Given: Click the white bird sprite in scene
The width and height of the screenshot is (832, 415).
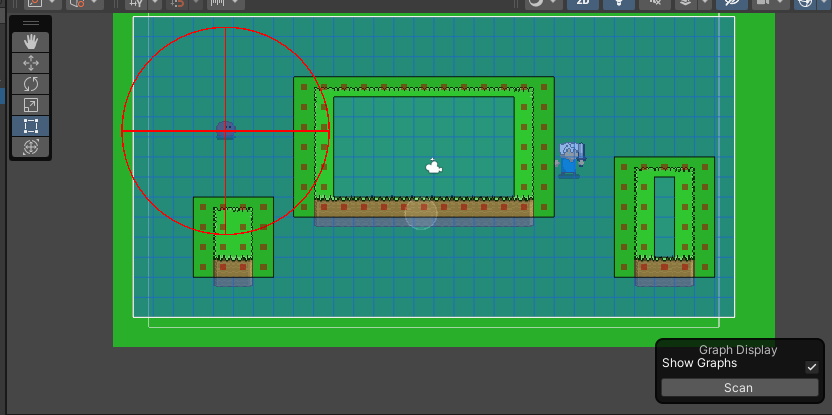Looking at the screenshot, I should coord(434,166).
